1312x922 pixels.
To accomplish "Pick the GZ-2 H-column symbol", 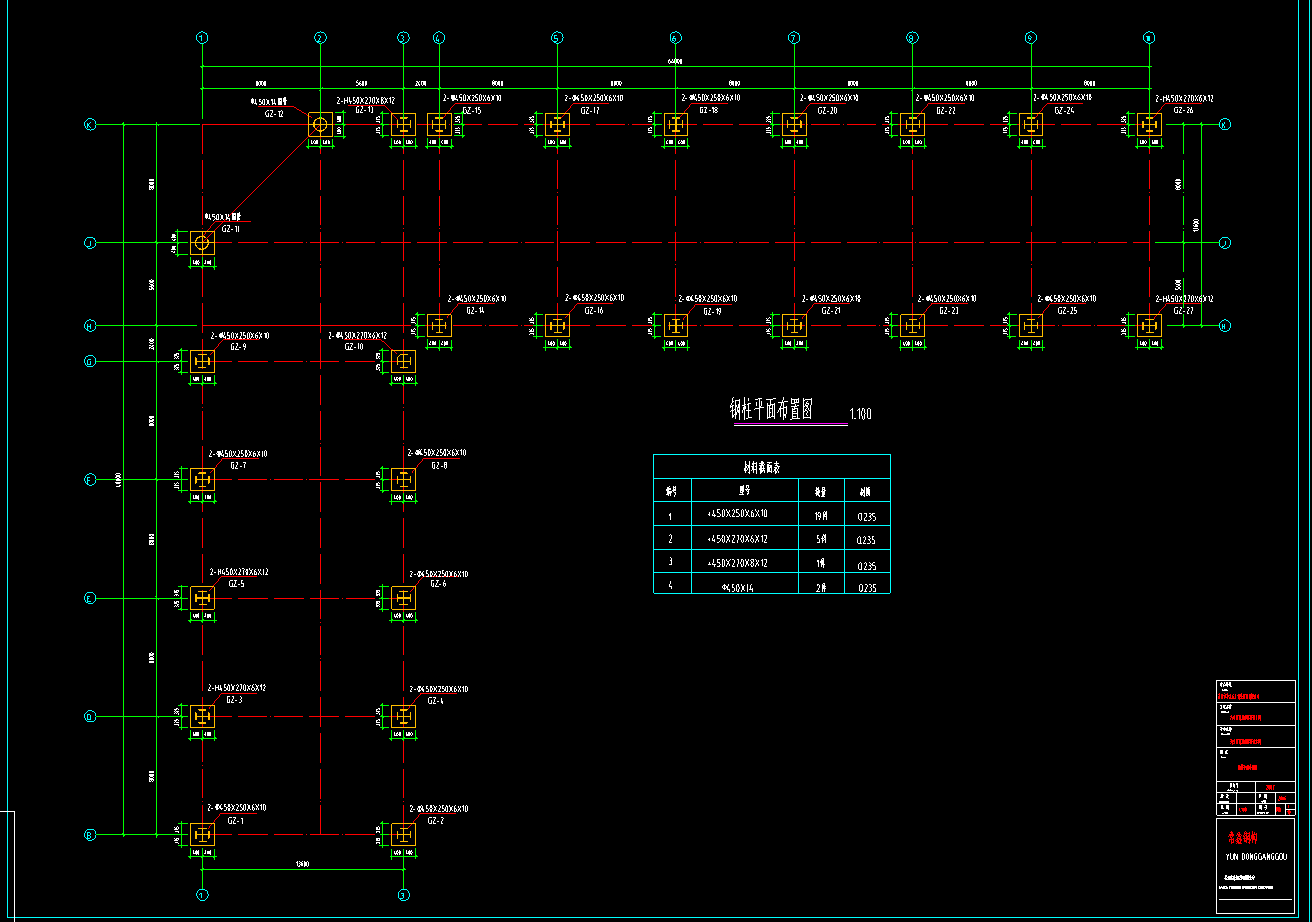I will 403,834.
